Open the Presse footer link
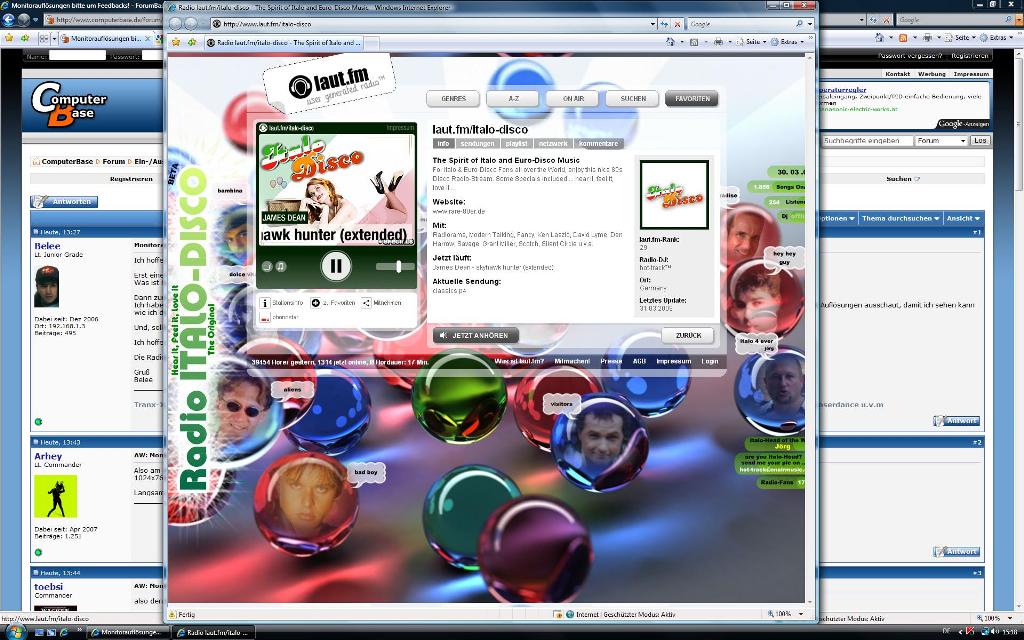This screenshot has height=640, width=1024. tap(611, 361)
